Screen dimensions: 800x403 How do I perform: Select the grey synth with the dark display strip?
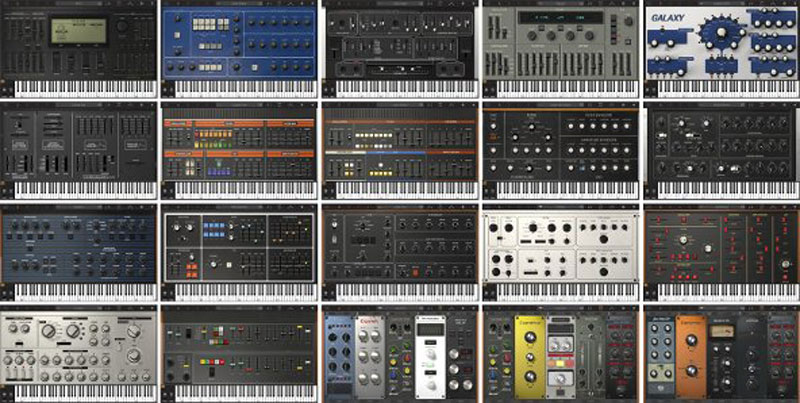coord(560,49)
